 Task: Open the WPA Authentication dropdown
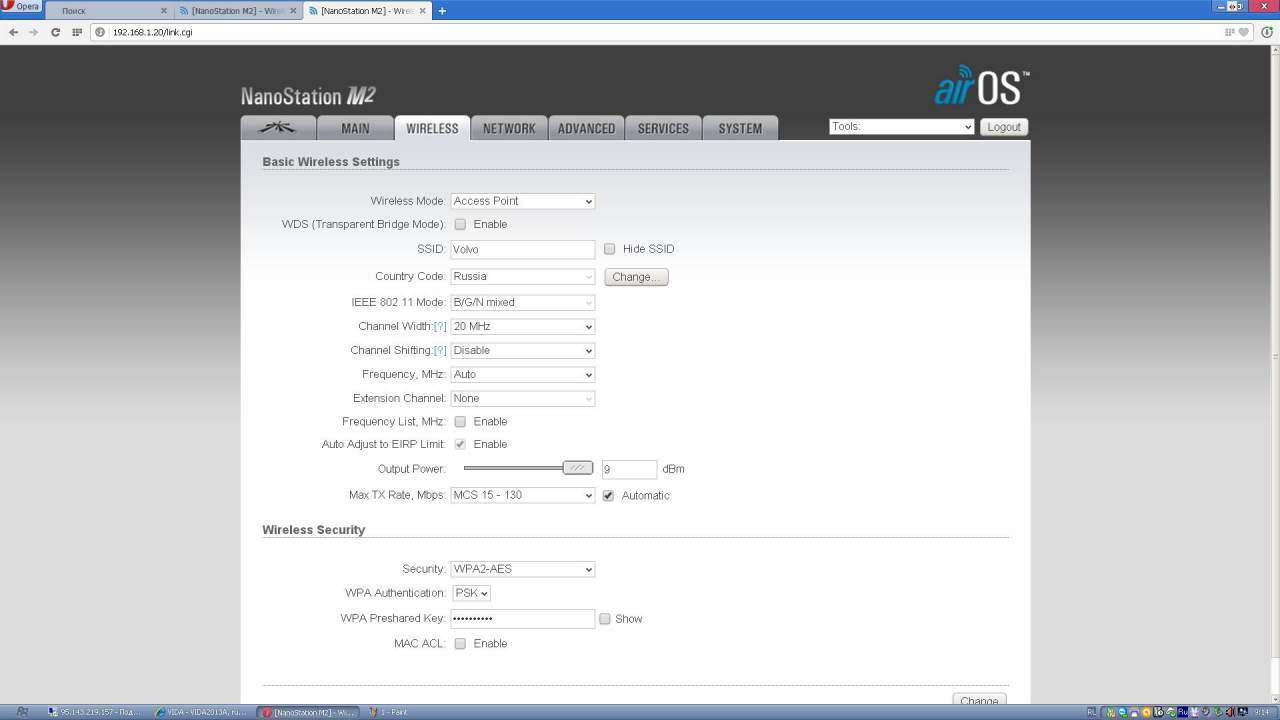[x=471, y=593]
